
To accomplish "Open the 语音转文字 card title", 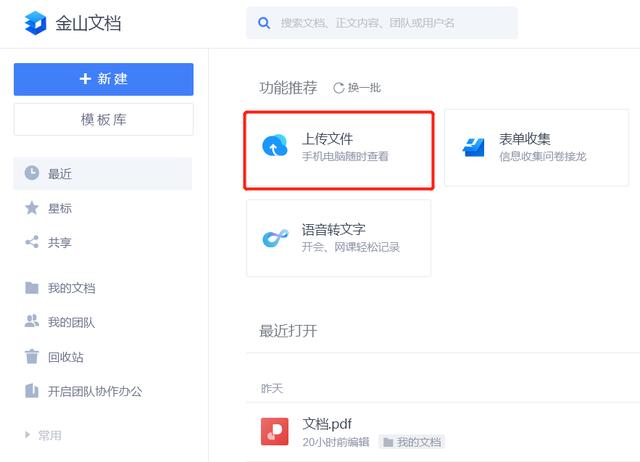I will click(x=333, y=229).
